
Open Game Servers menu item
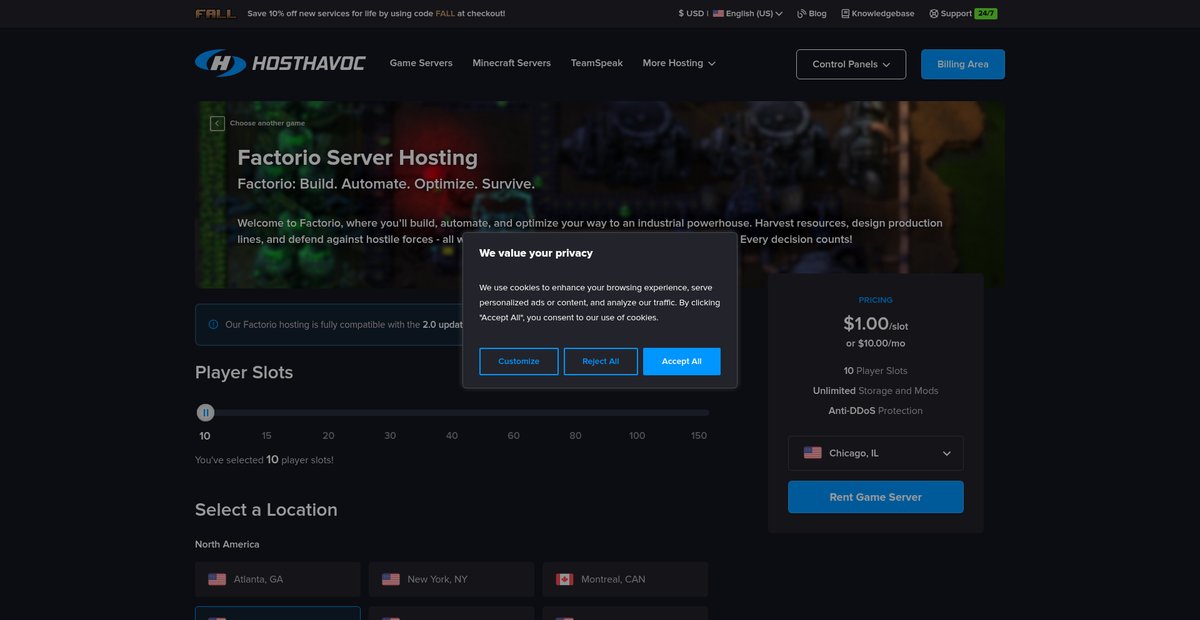tap(421, 63)
